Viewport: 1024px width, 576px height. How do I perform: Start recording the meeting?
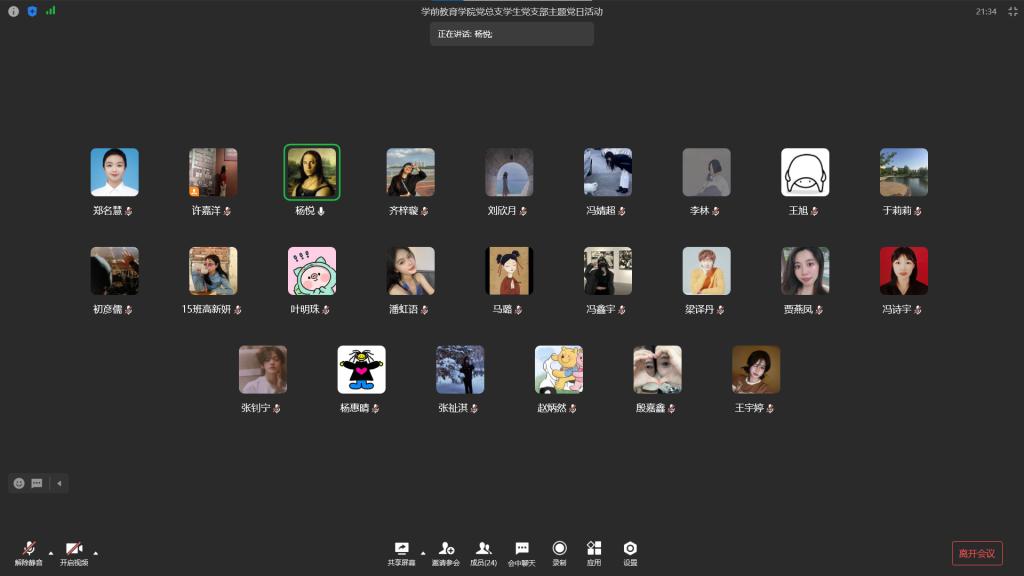(x=560, y=550)
